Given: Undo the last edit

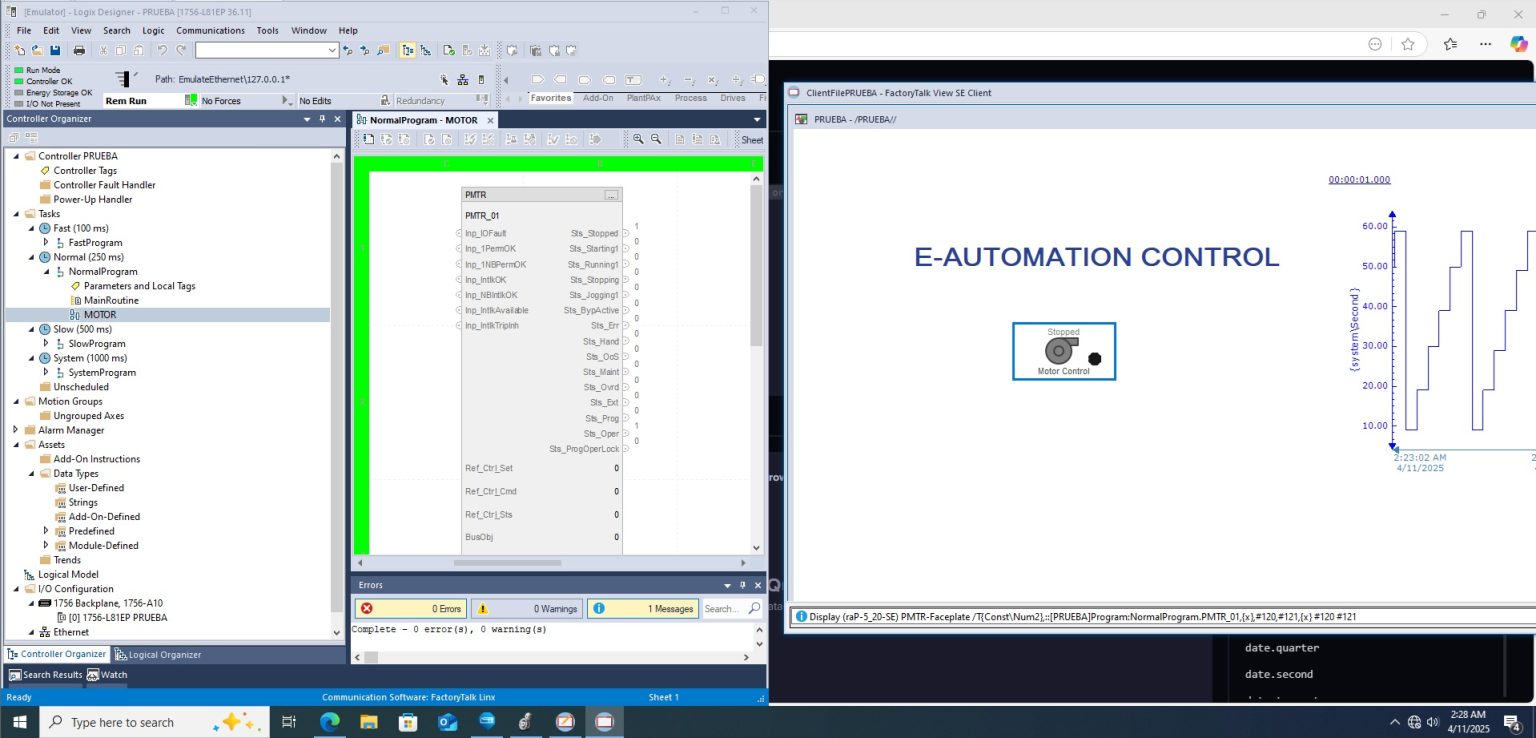Looking at the screenshot, I should (160, 49).
